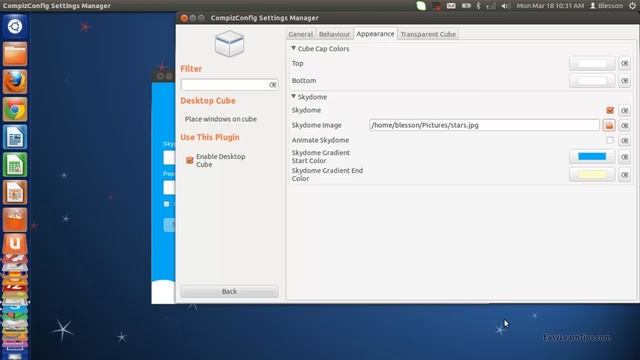640x360 pixels.
Task: Click the Back button
Action: point(229,291)
